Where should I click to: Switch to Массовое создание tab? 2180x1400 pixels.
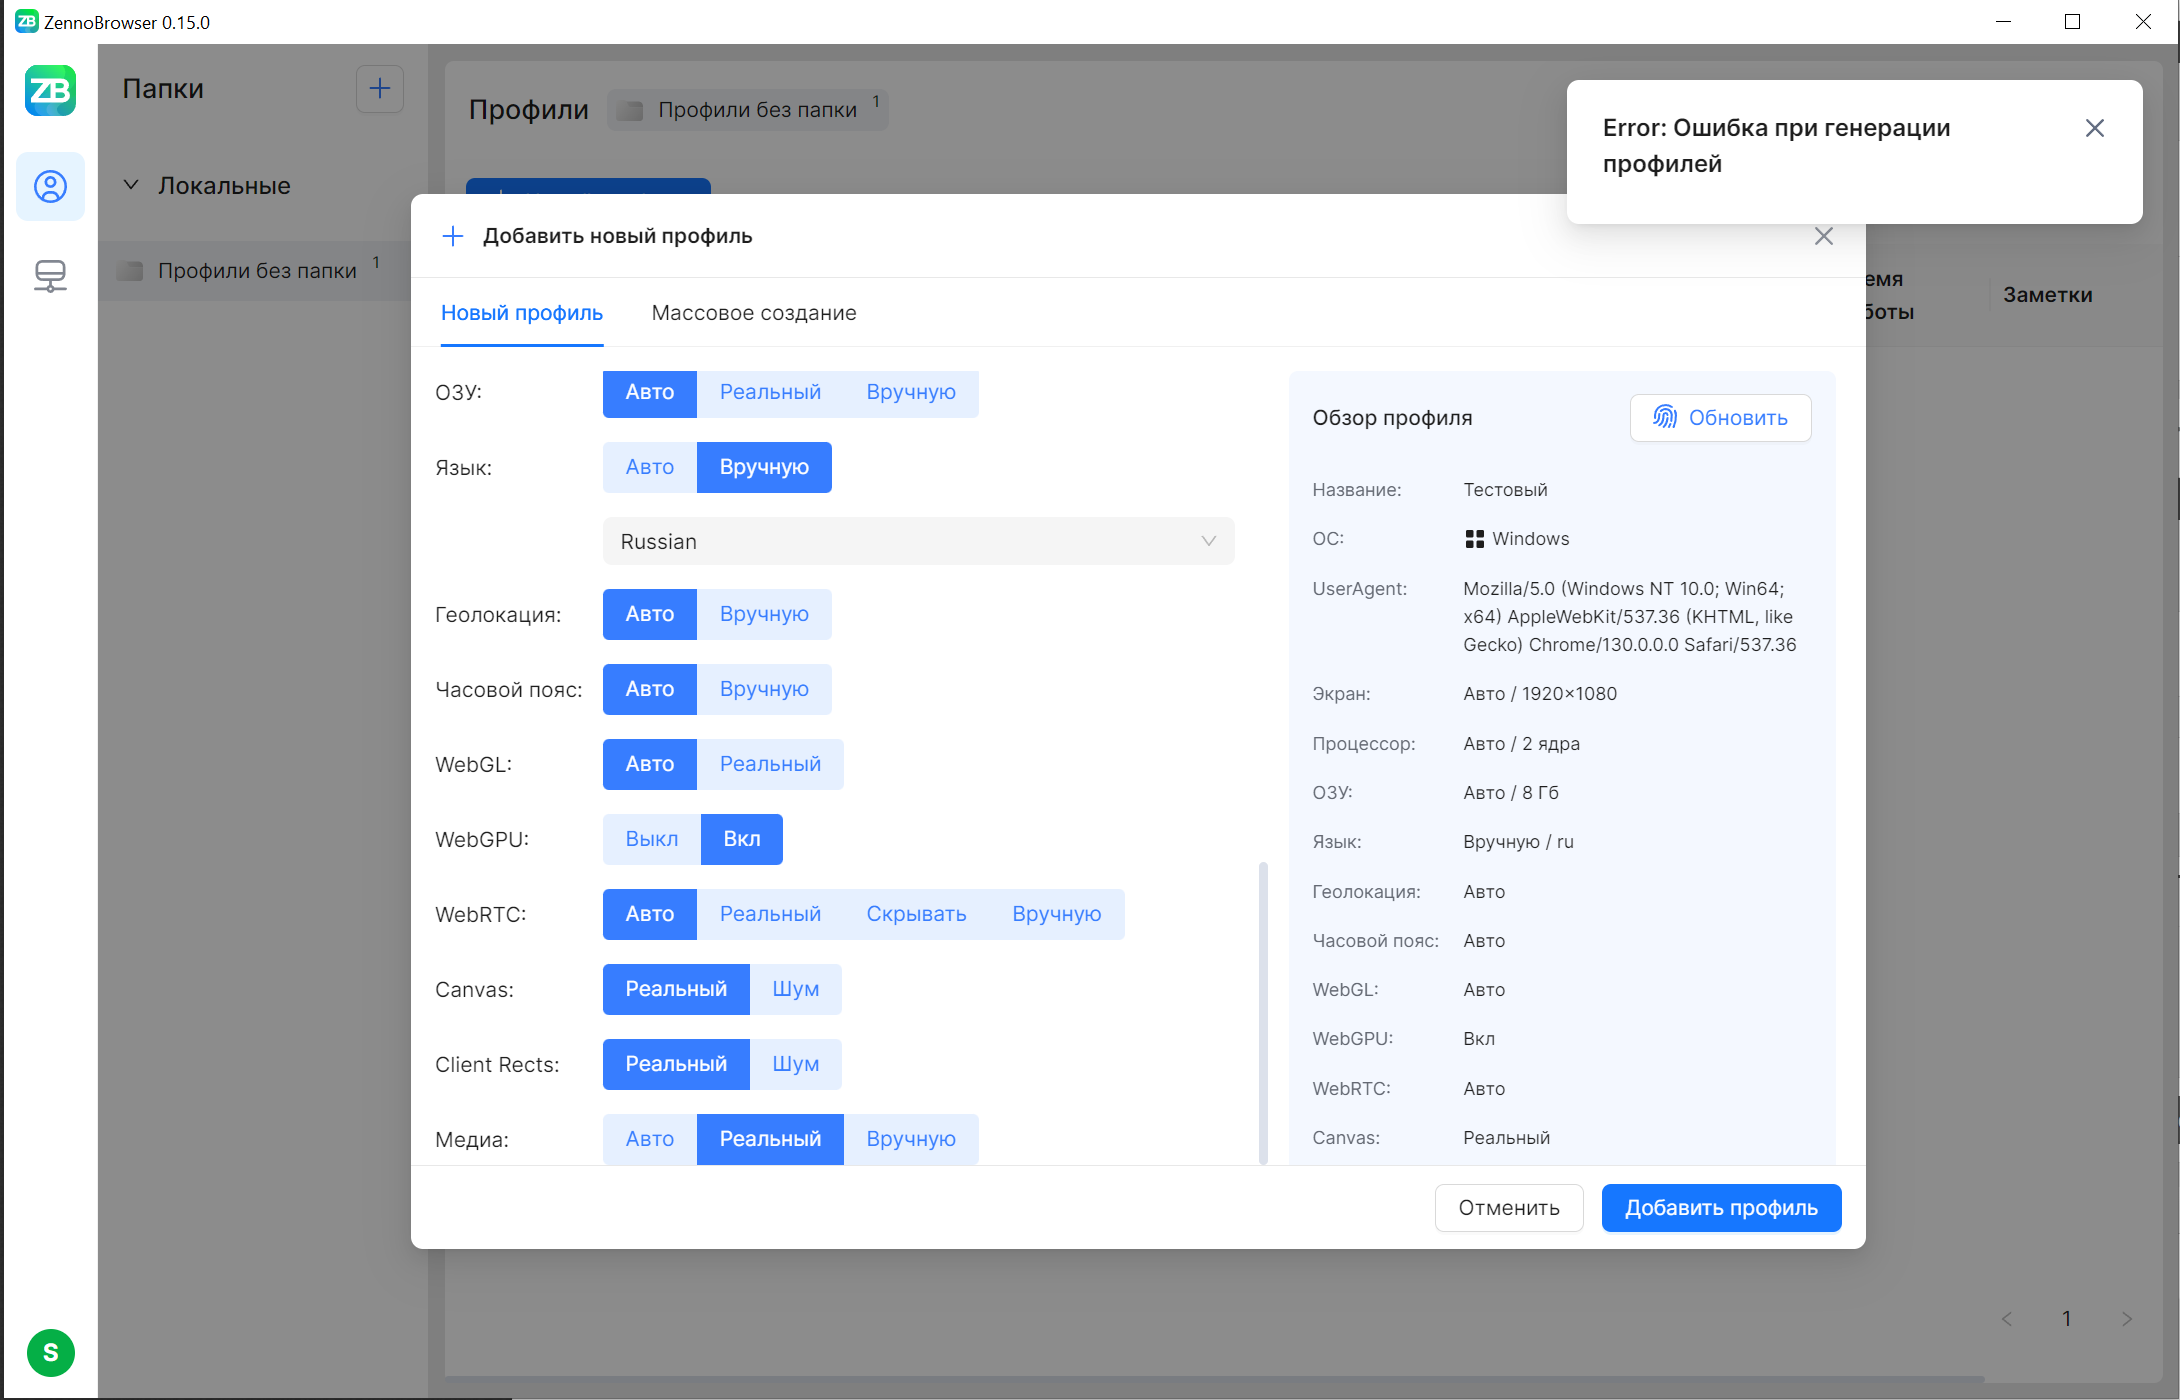click(x=753, y=313)
